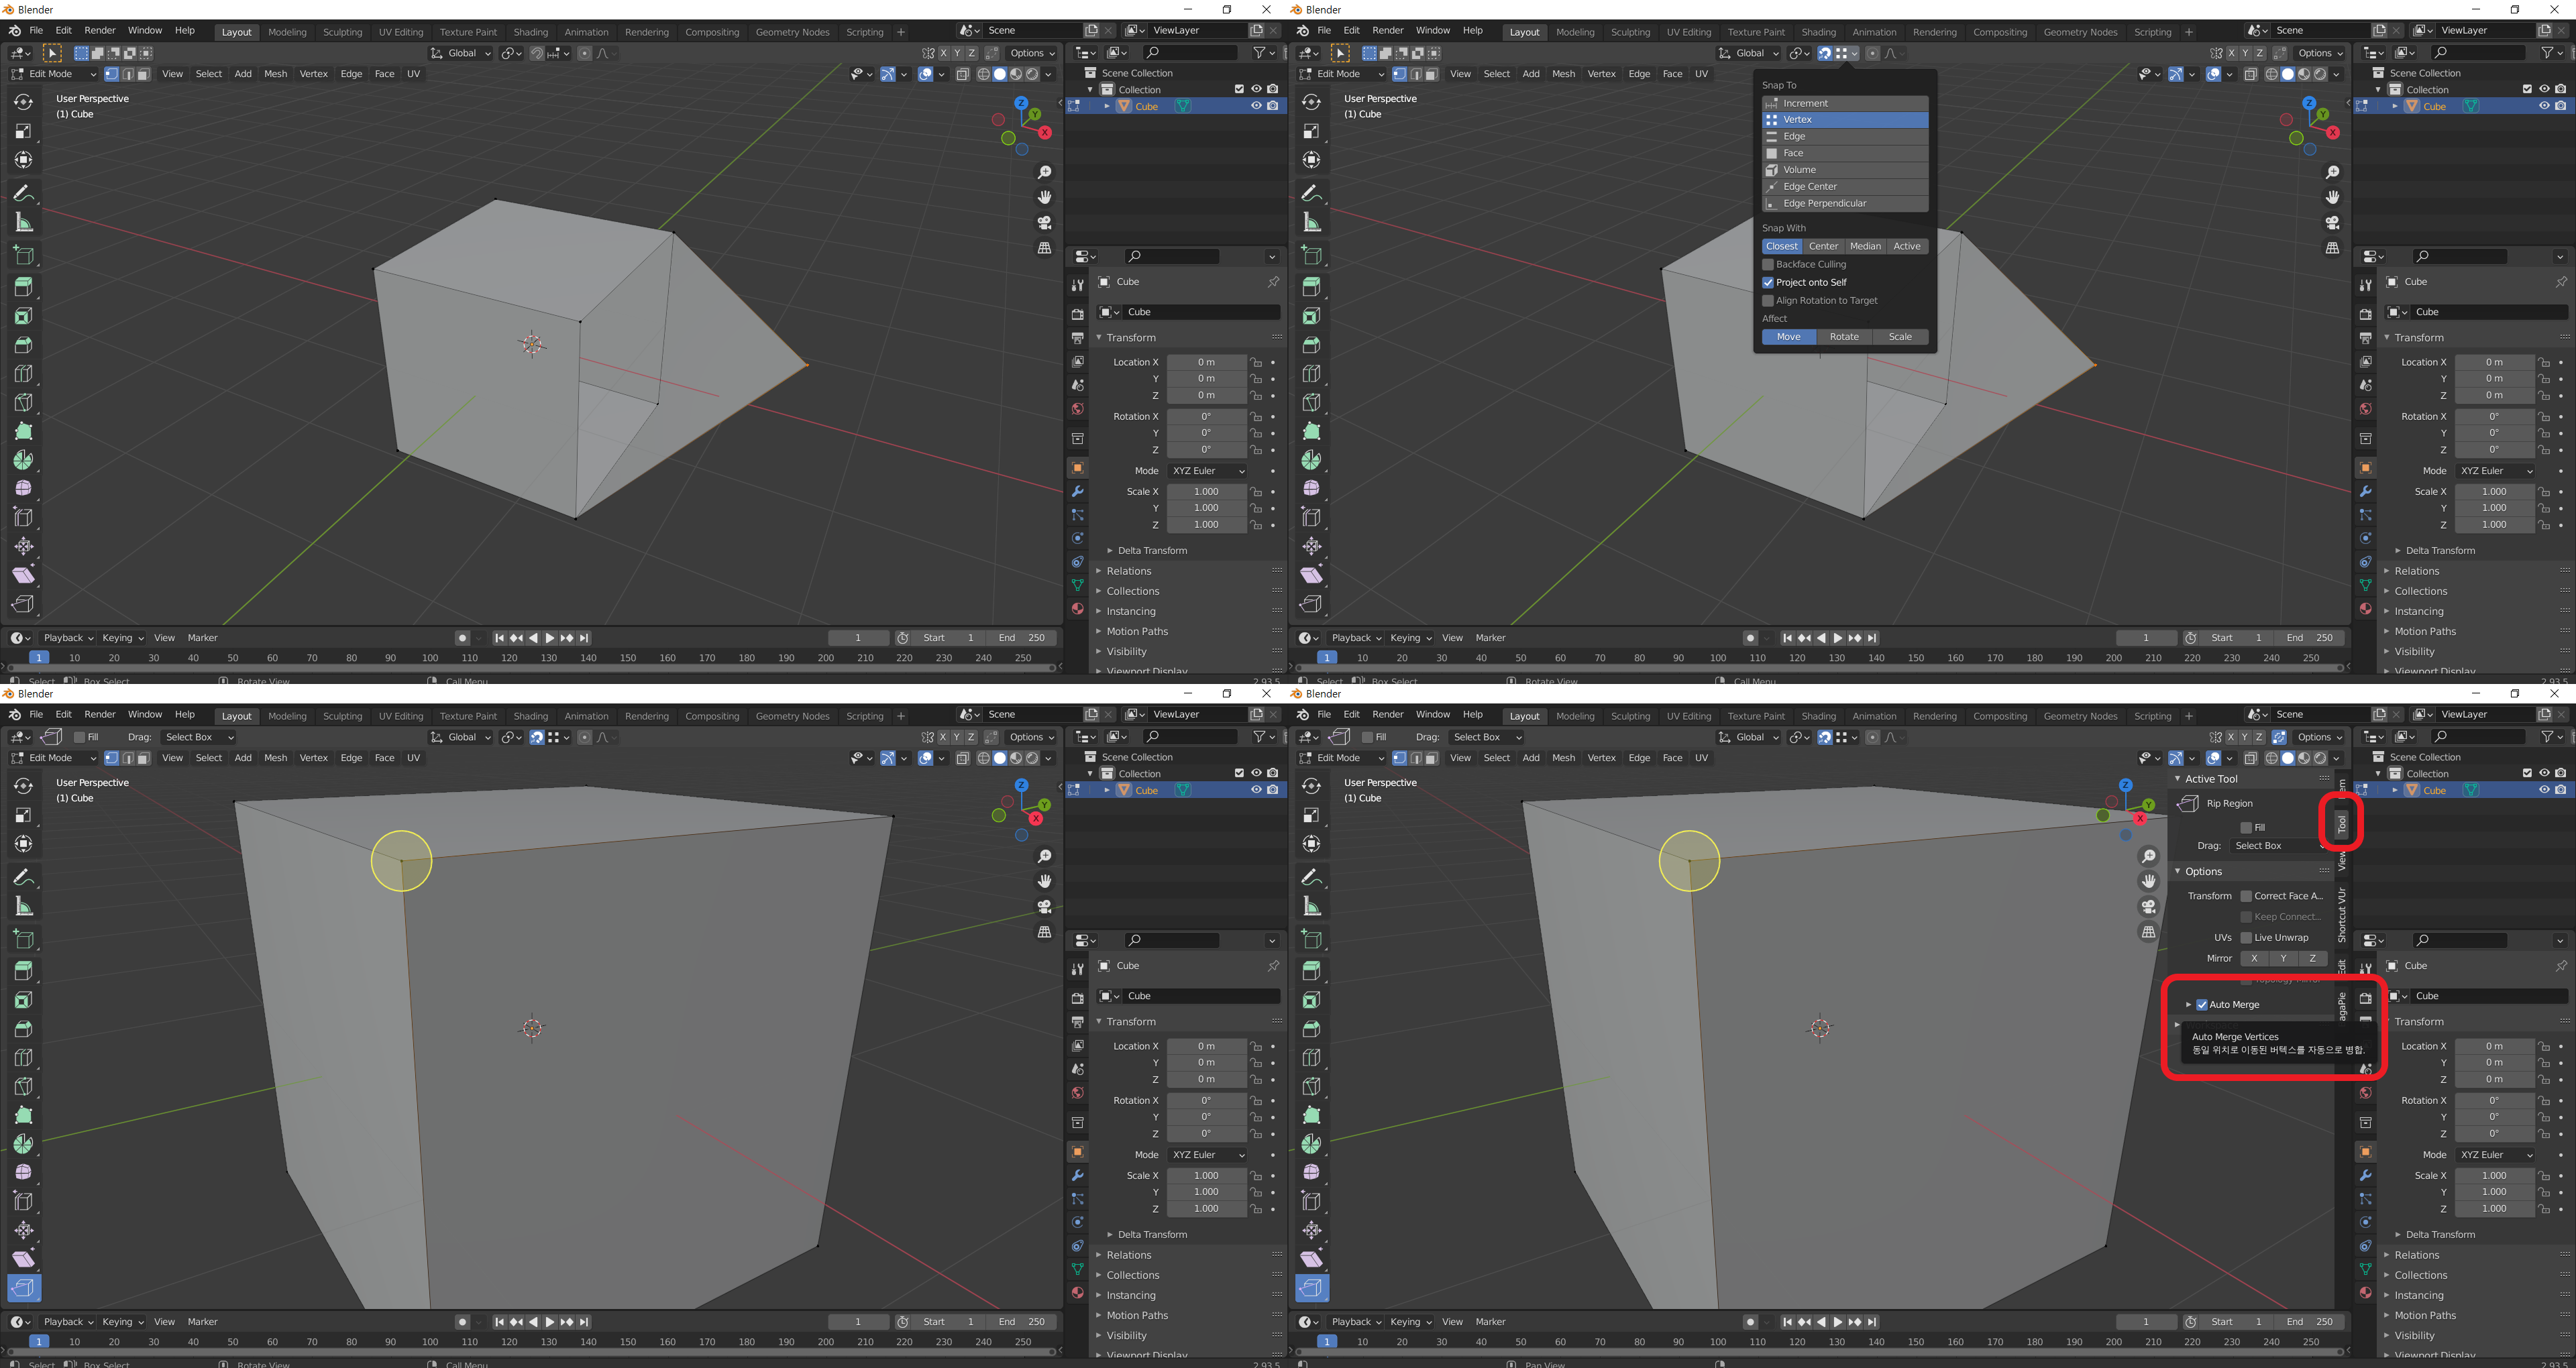The height and width of the screenshot is (1368, 2576).
Task: Select the Knife tool in top-right window
Action: (x=1311, y=403)
